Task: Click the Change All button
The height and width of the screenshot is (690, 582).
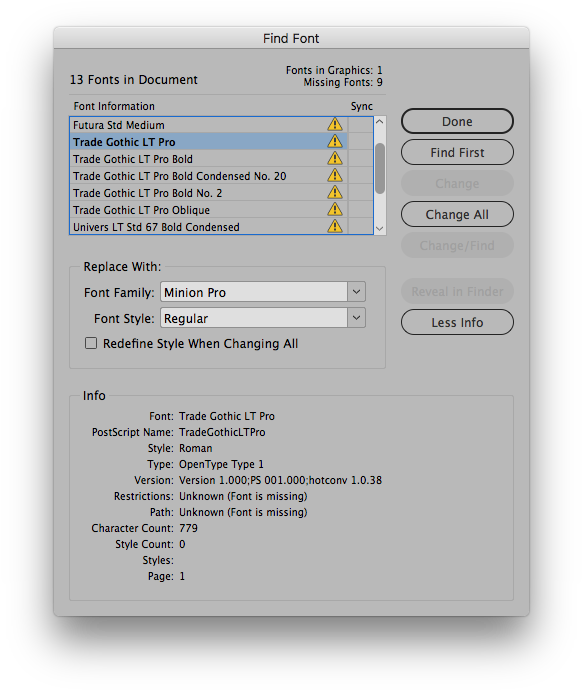Action: [457, 214]
